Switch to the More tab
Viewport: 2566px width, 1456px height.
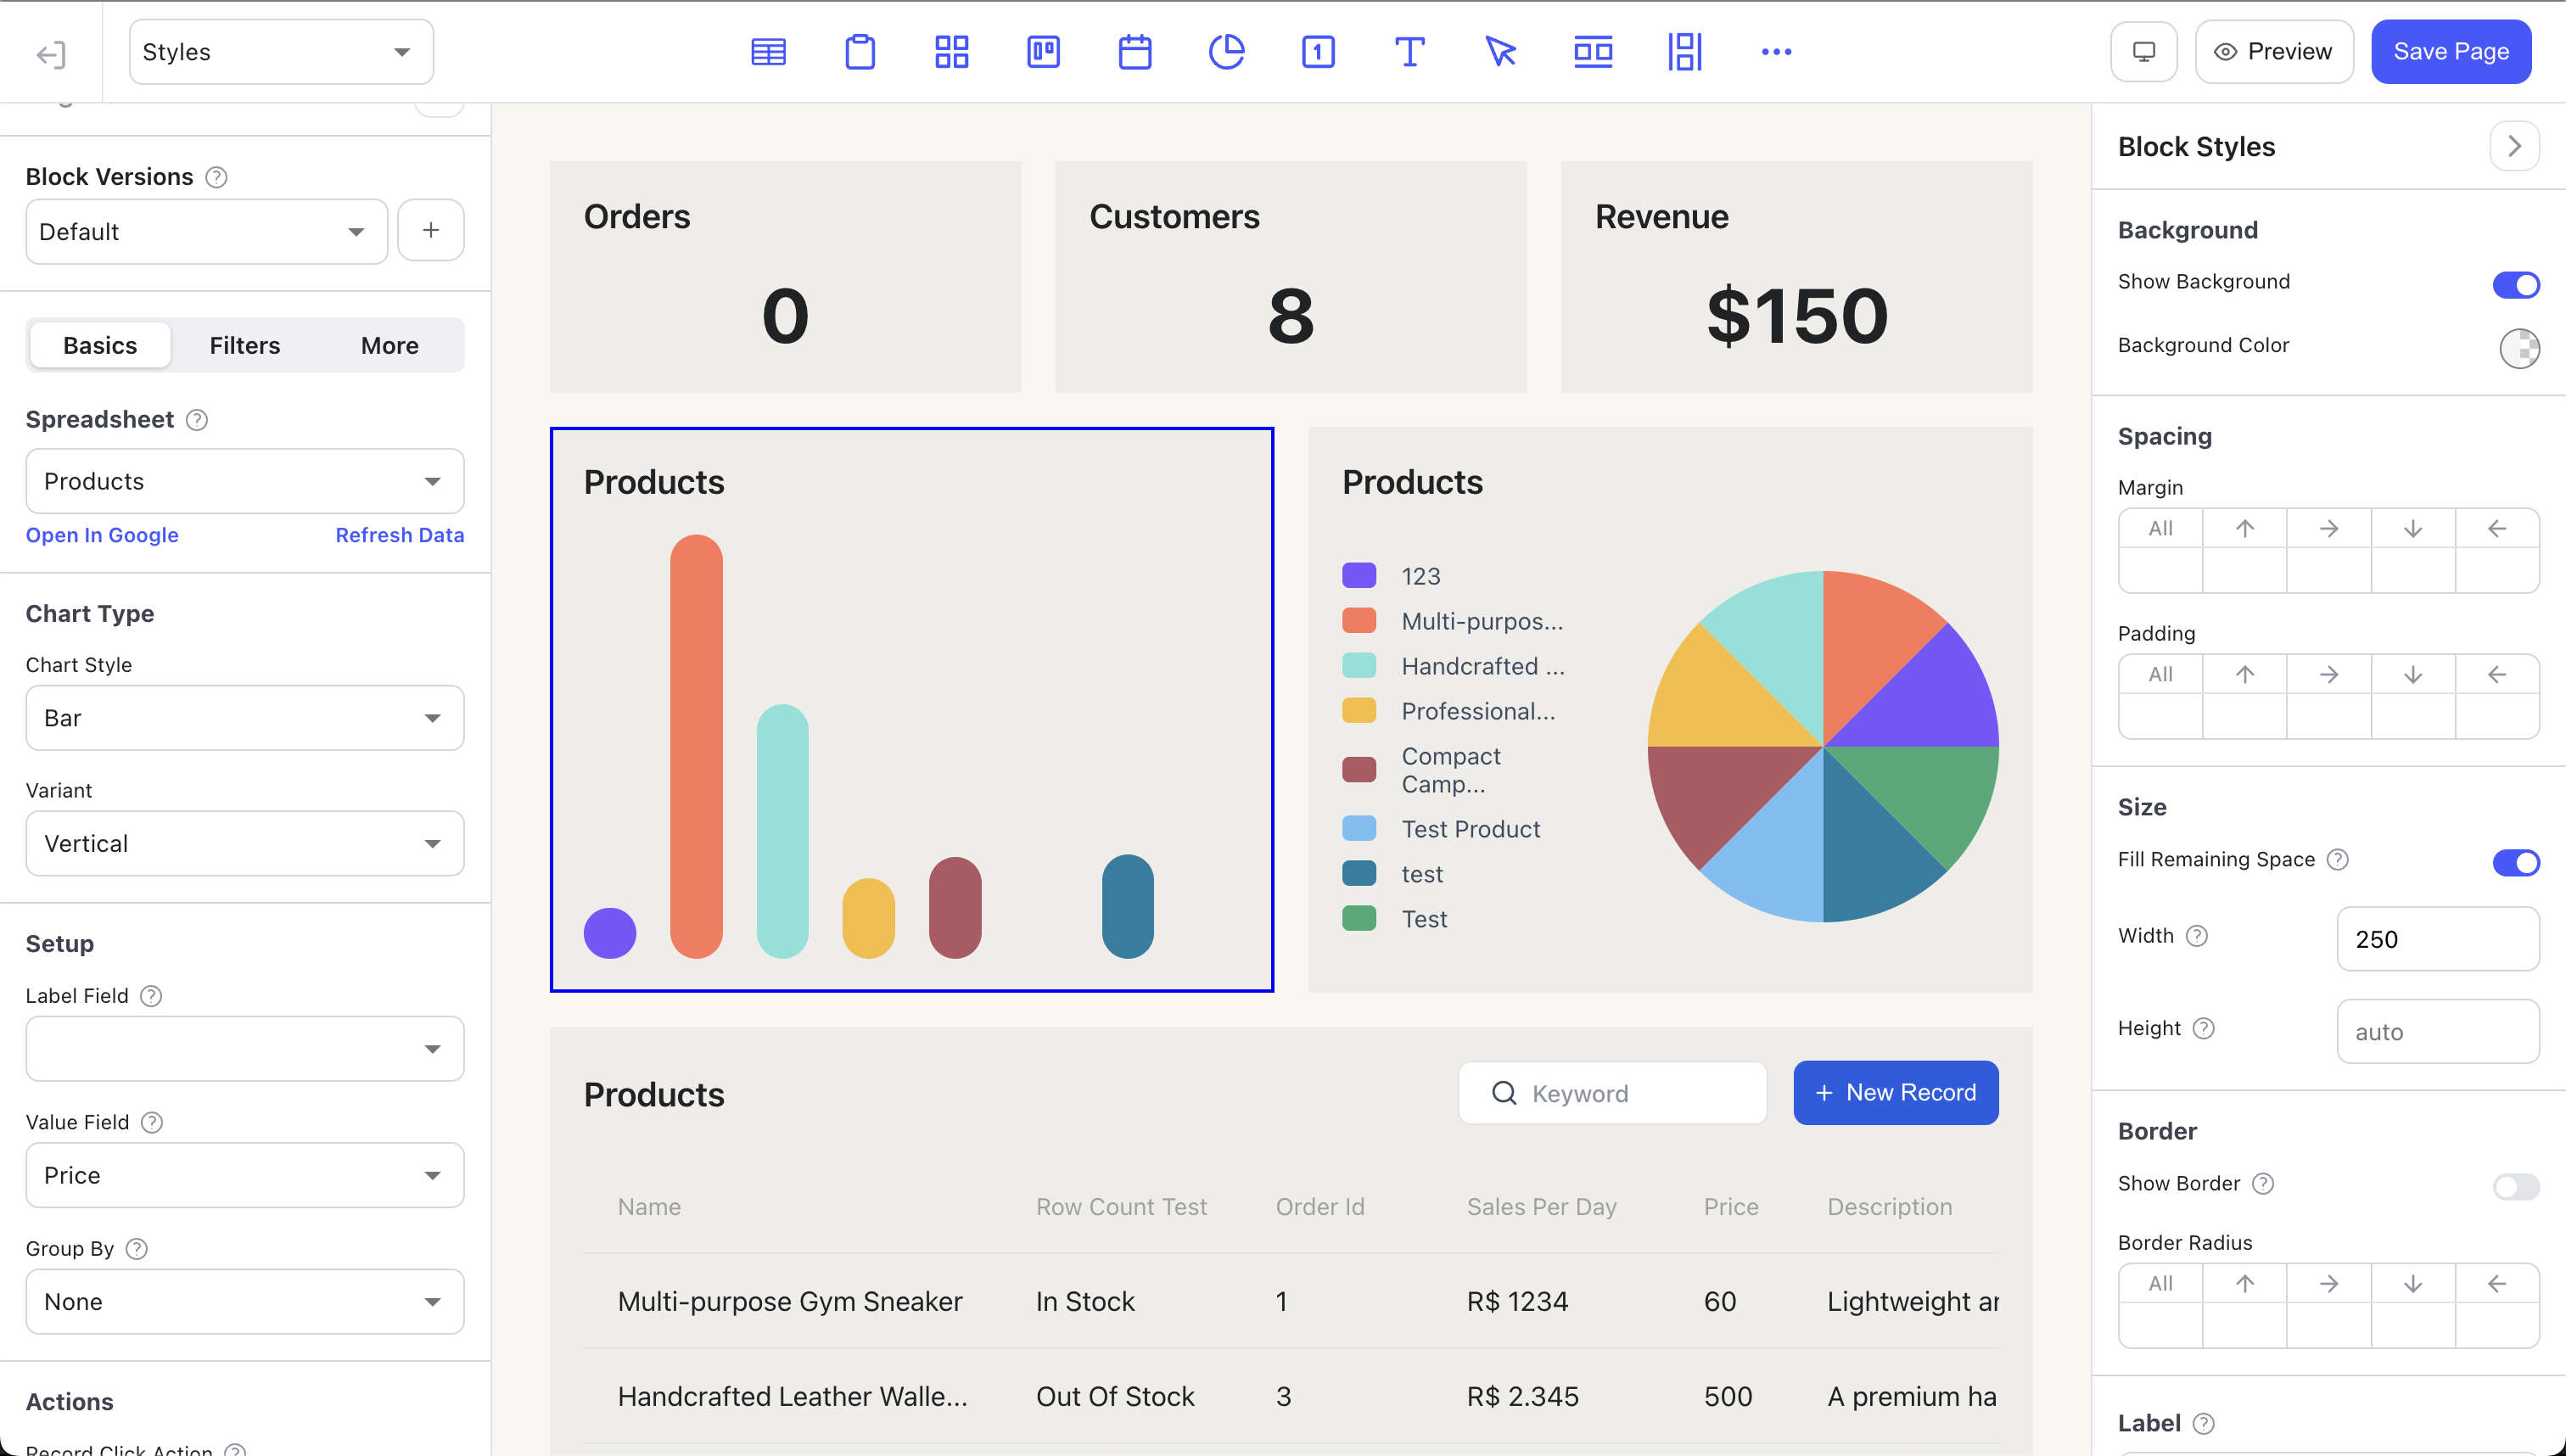click(x=389, y=345)
